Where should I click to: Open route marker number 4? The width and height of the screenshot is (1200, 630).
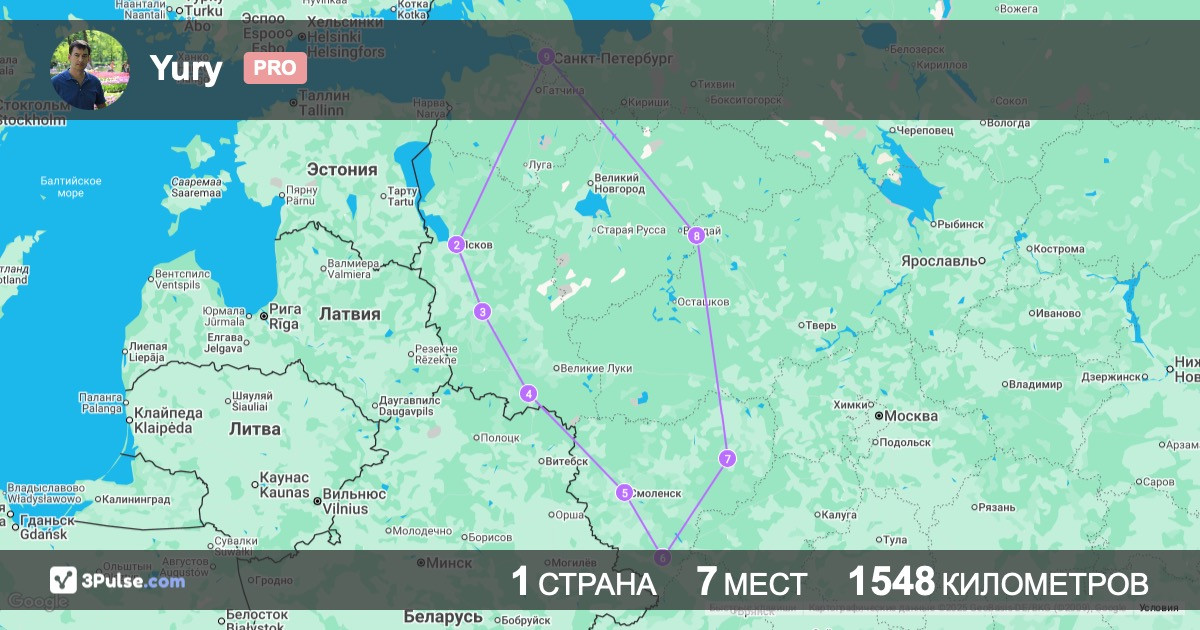click(x=528, y=394)
